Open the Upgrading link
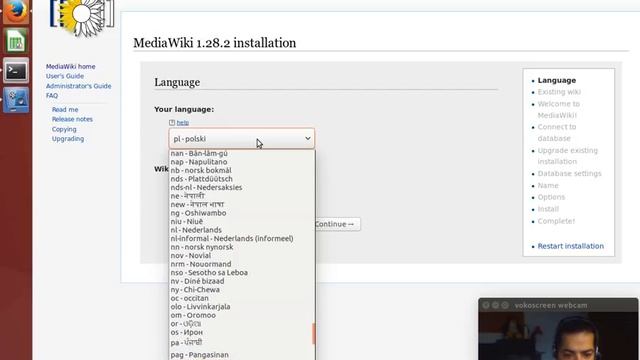640x360 pixels. 68,139
